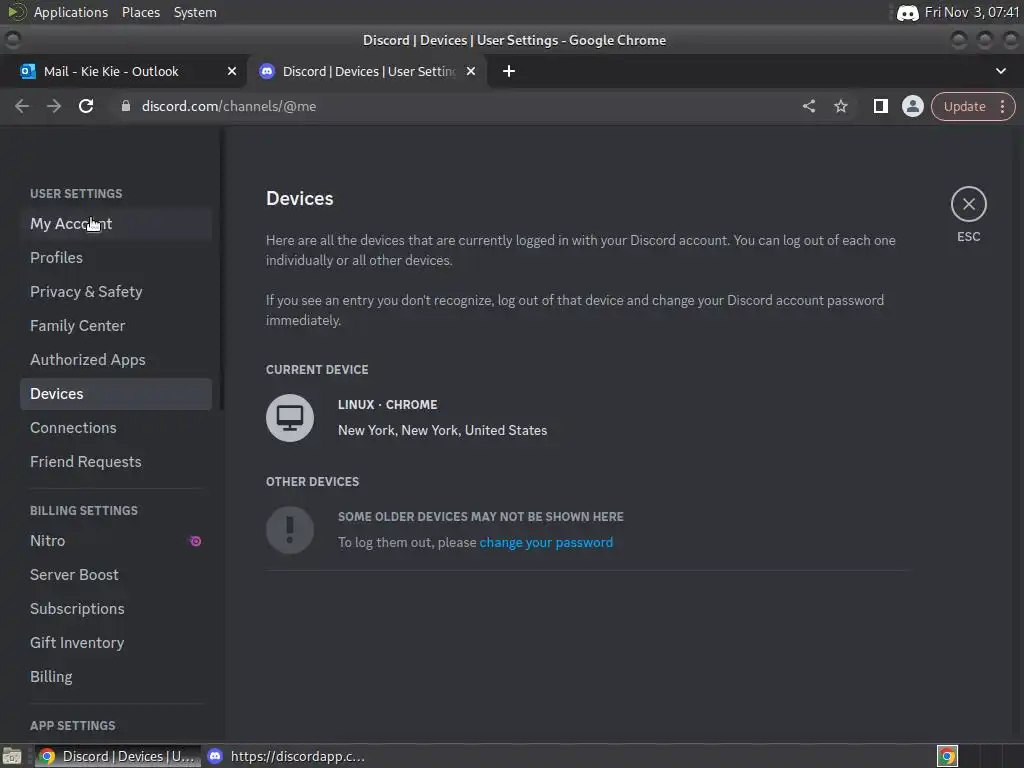Click the Chrome icon in bottom-right panel
1024x768 pixels.
(x=947, y=756)
